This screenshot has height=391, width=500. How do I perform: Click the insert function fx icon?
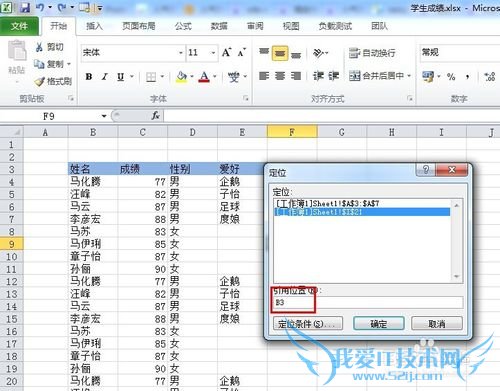(155, 116)
